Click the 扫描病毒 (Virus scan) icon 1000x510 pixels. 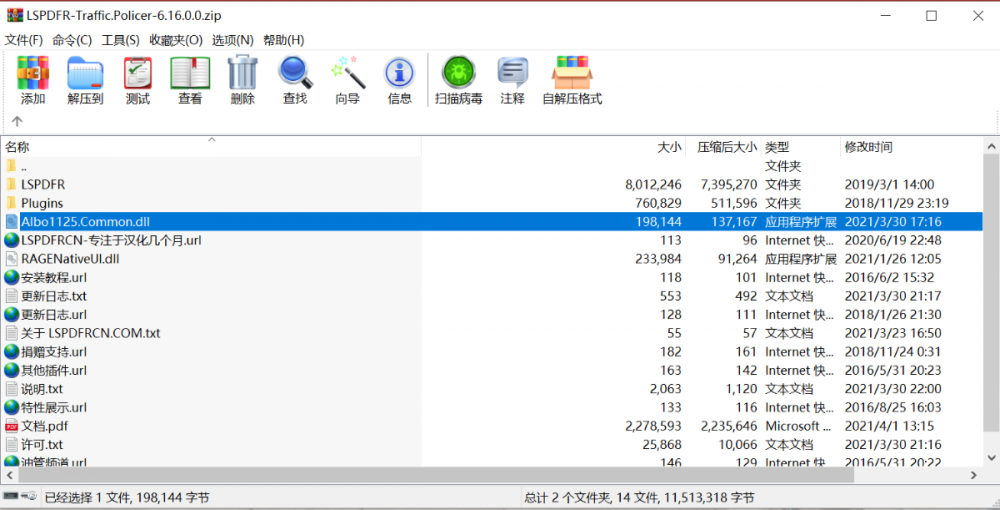pos(459,73)
